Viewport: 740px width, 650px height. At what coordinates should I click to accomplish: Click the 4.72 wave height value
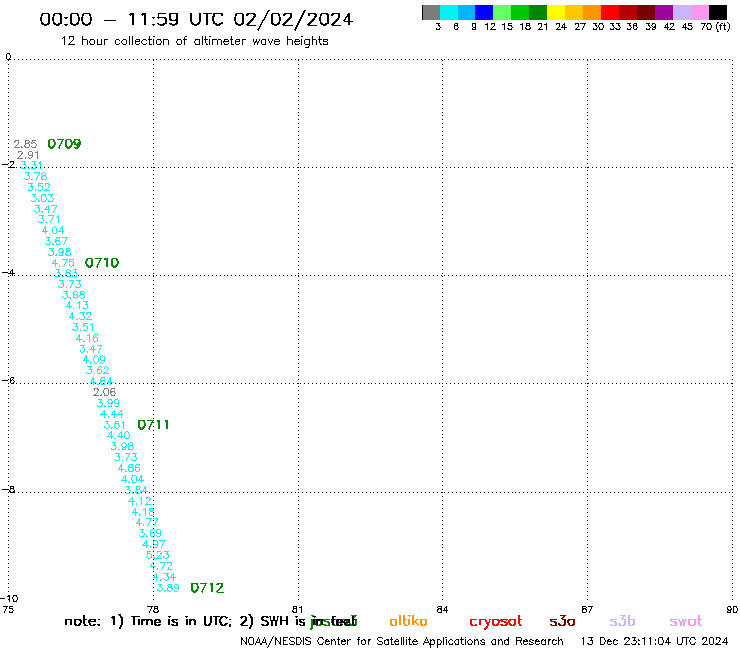[x=161, y=566]
